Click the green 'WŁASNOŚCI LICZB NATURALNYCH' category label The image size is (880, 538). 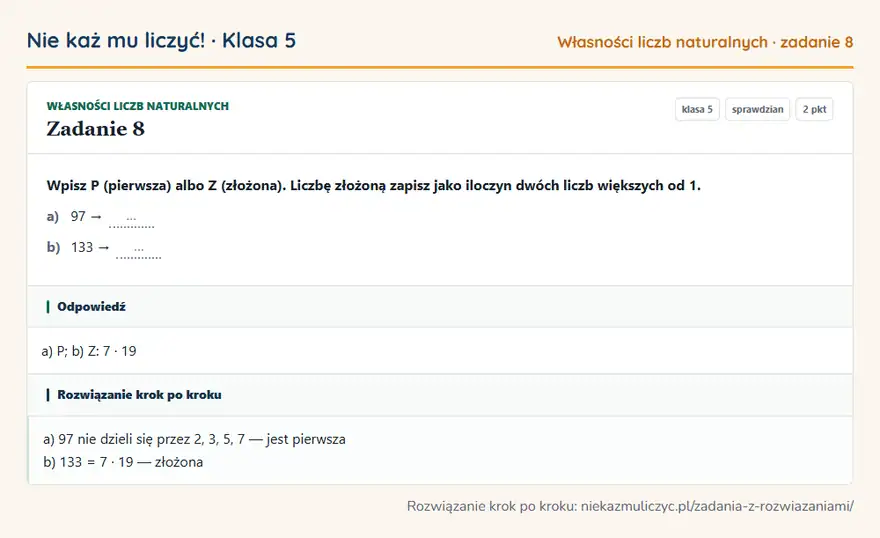point(138,106)
